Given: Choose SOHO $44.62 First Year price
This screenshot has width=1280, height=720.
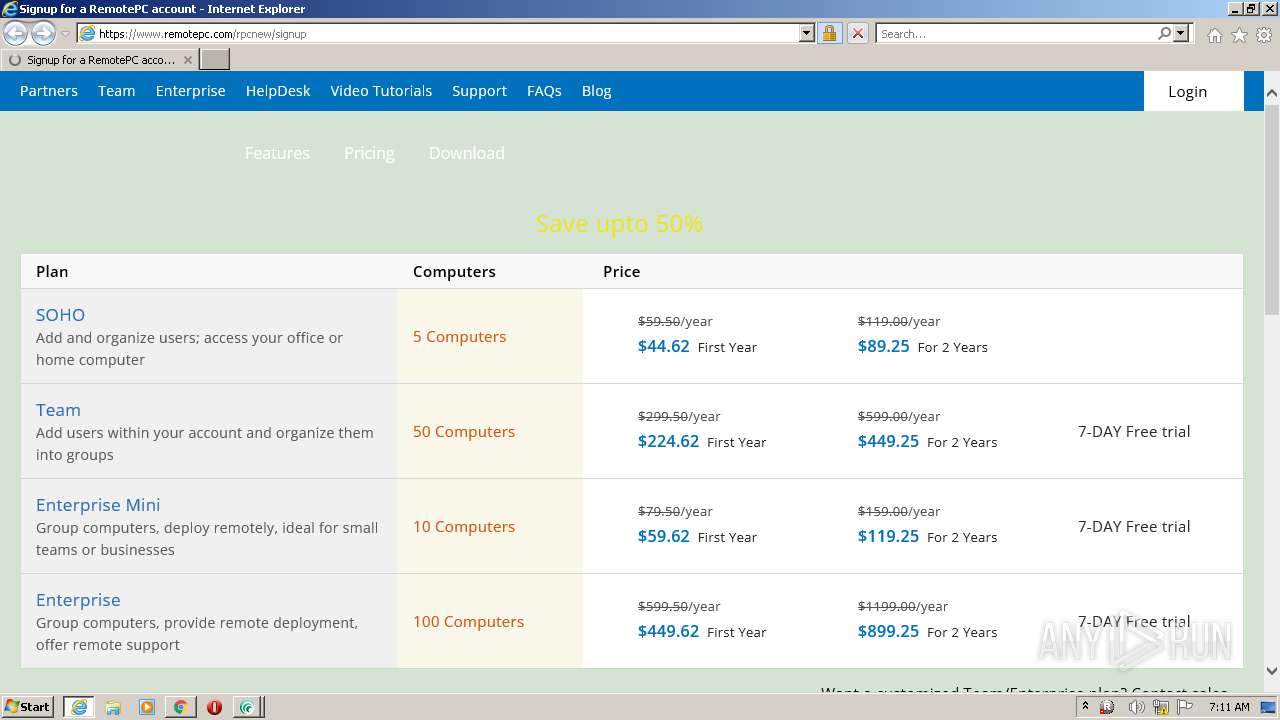Looking at the screenshot, I should 697,347.
